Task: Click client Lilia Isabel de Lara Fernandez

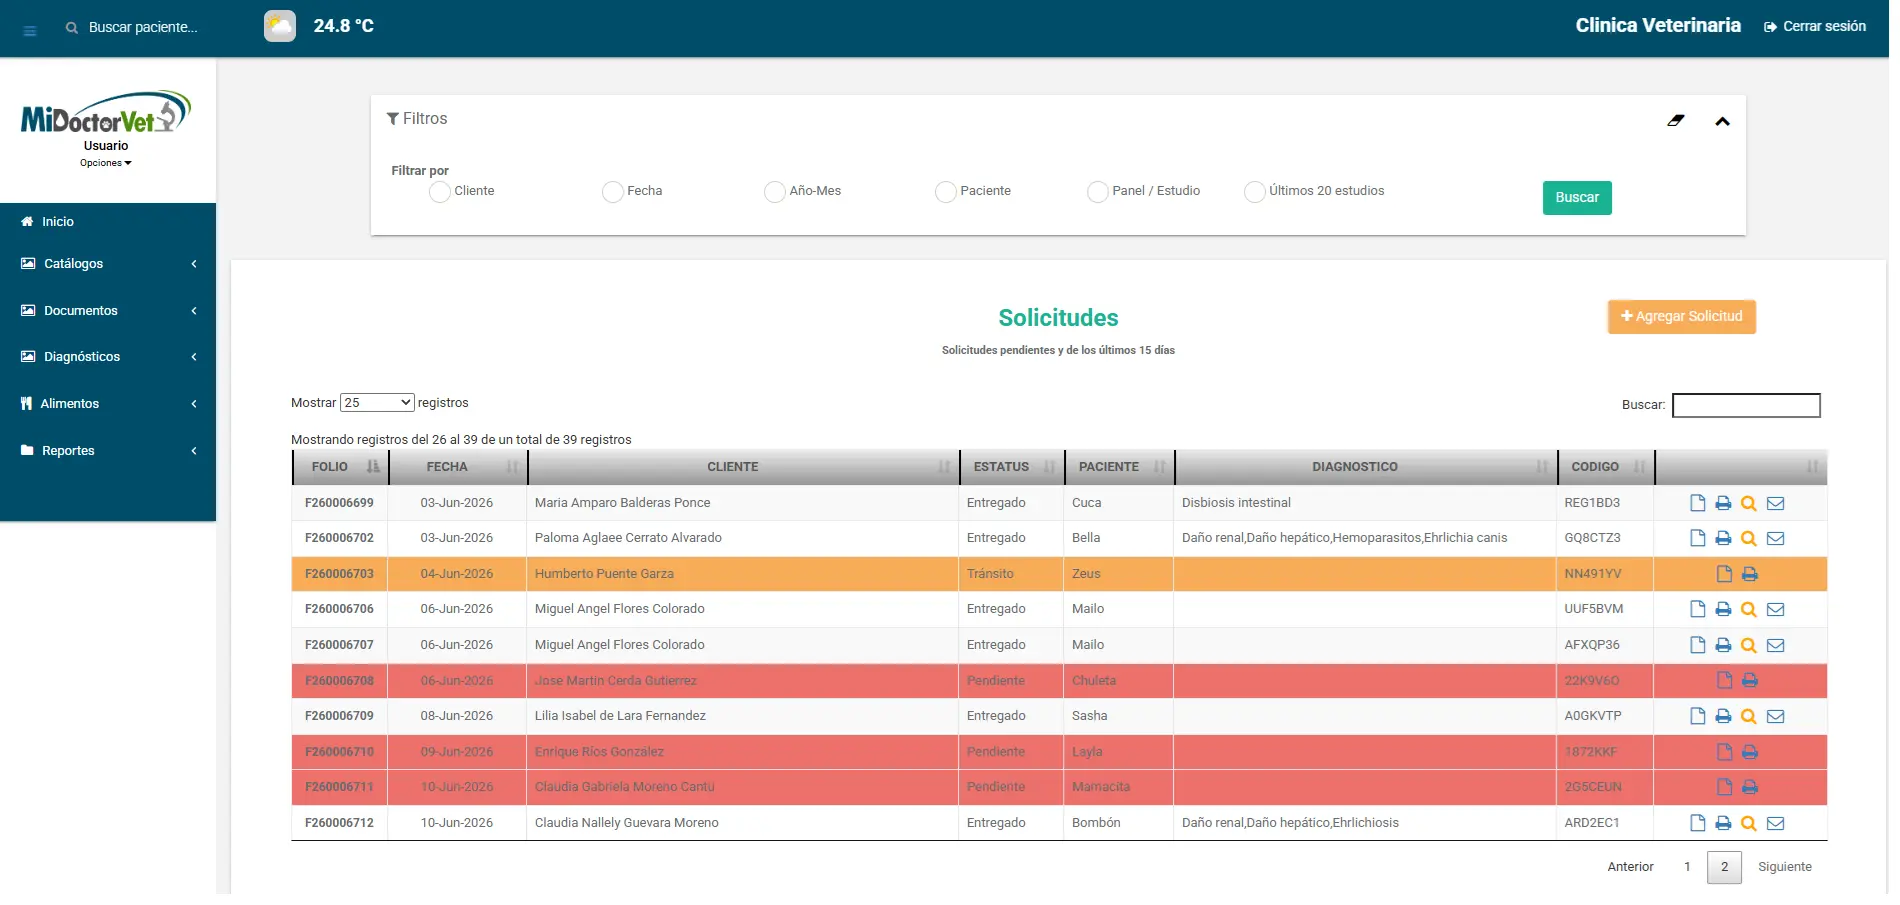Action: 620,716
